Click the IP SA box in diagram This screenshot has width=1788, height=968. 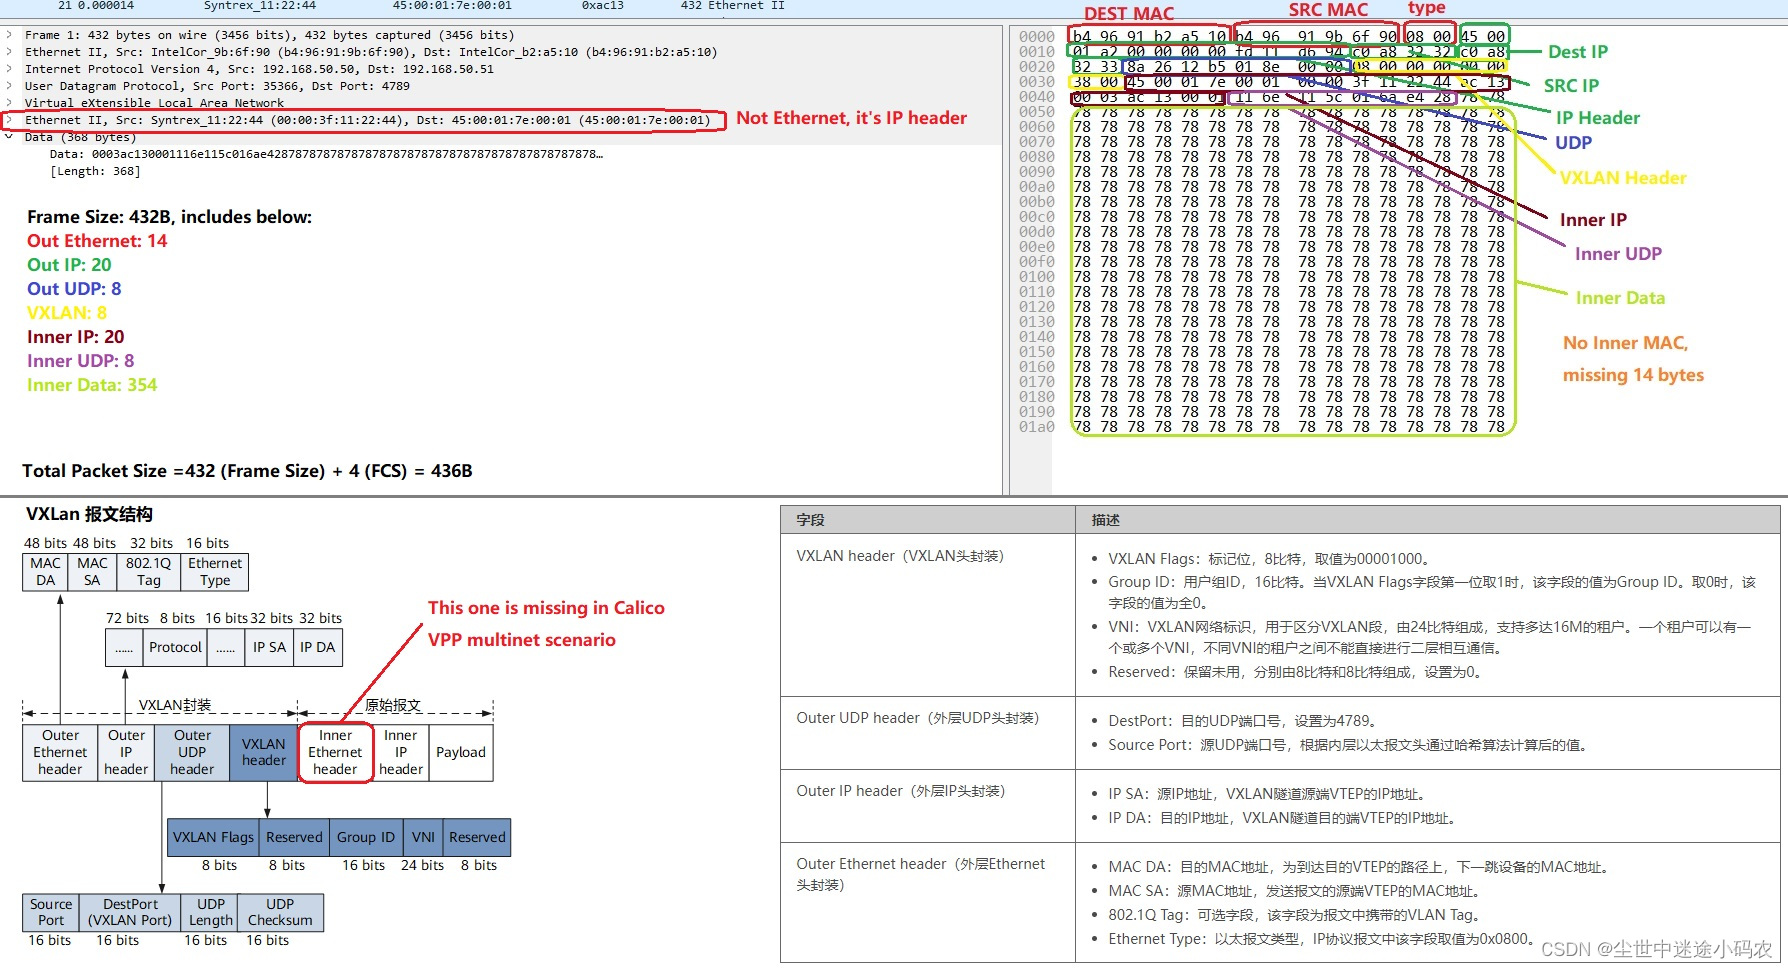pos(270,647)
